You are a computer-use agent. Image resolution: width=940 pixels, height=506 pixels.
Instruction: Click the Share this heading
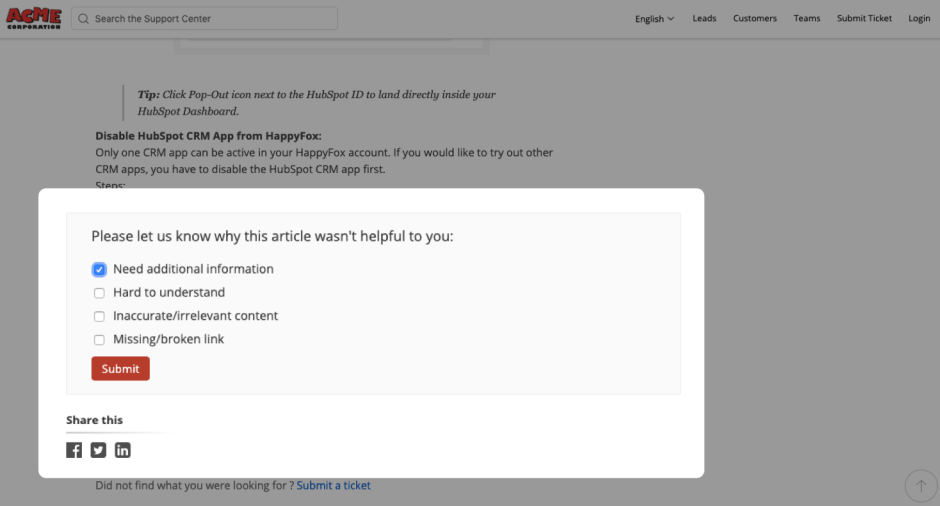pyautogui.click(x=94, y=420)
